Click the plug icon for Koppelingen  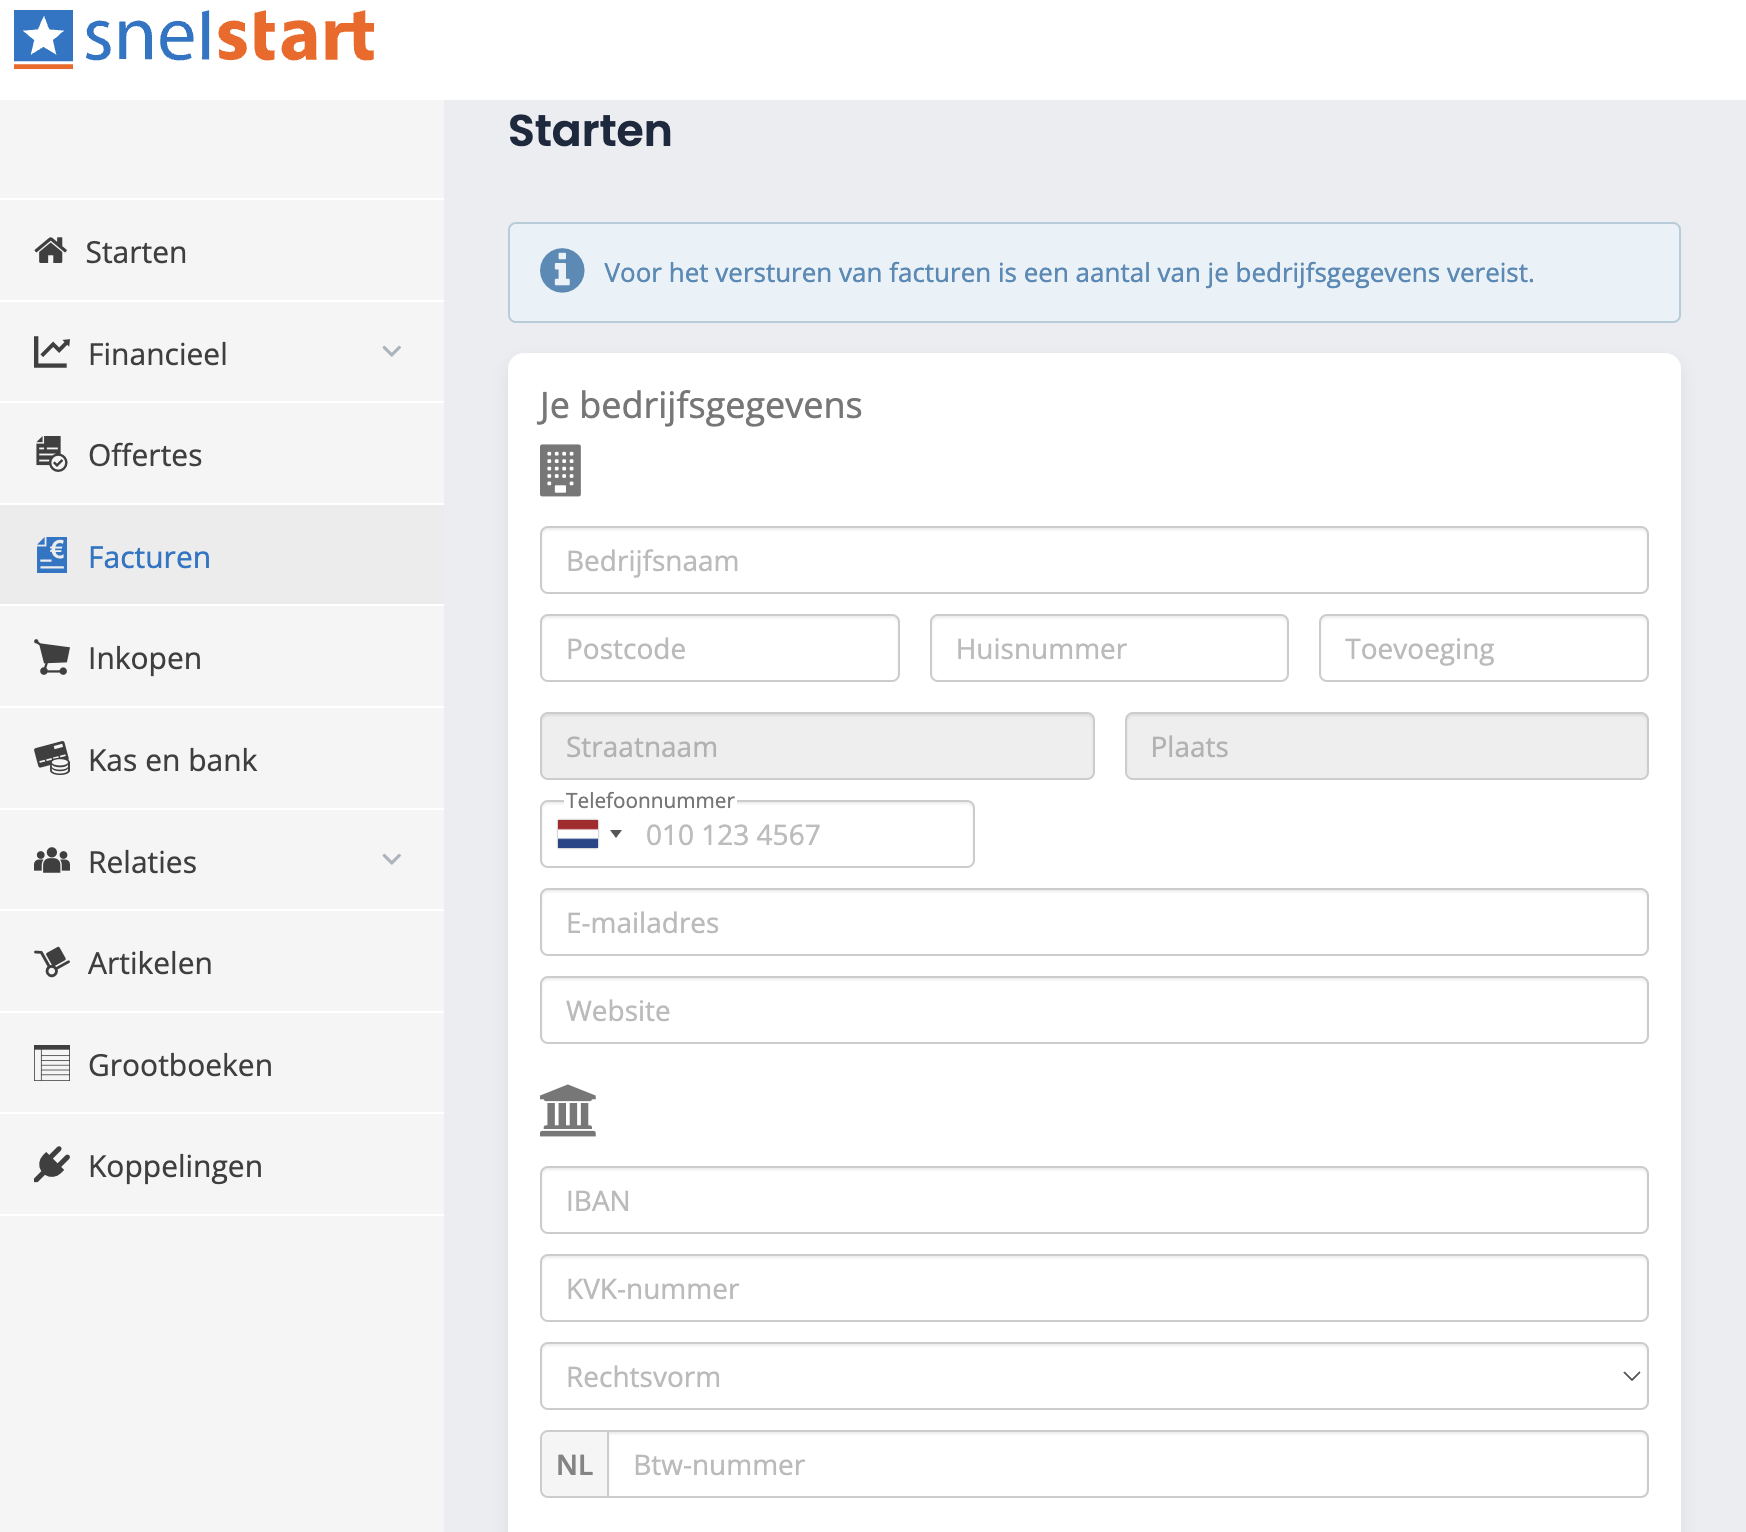pos(51,1165)
